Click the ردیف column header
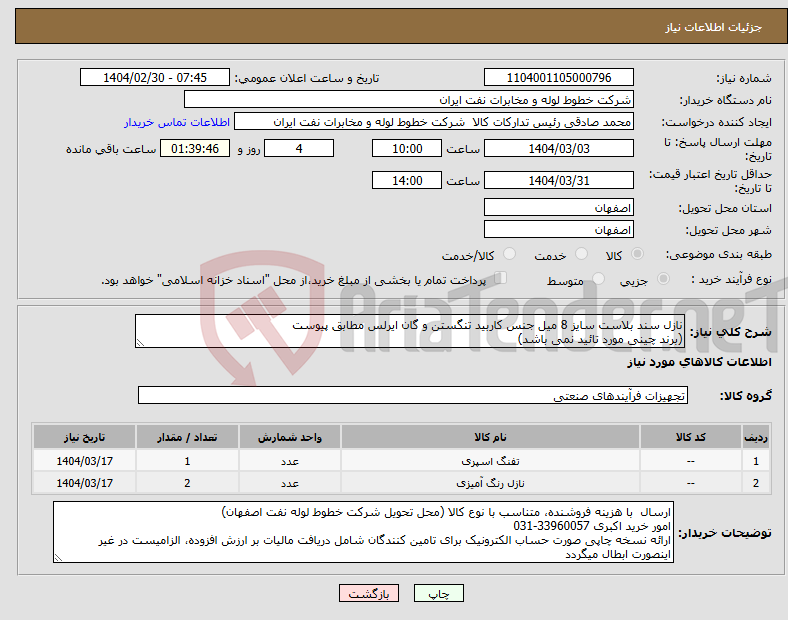This screenshot has width=788, height=620. 756,437
